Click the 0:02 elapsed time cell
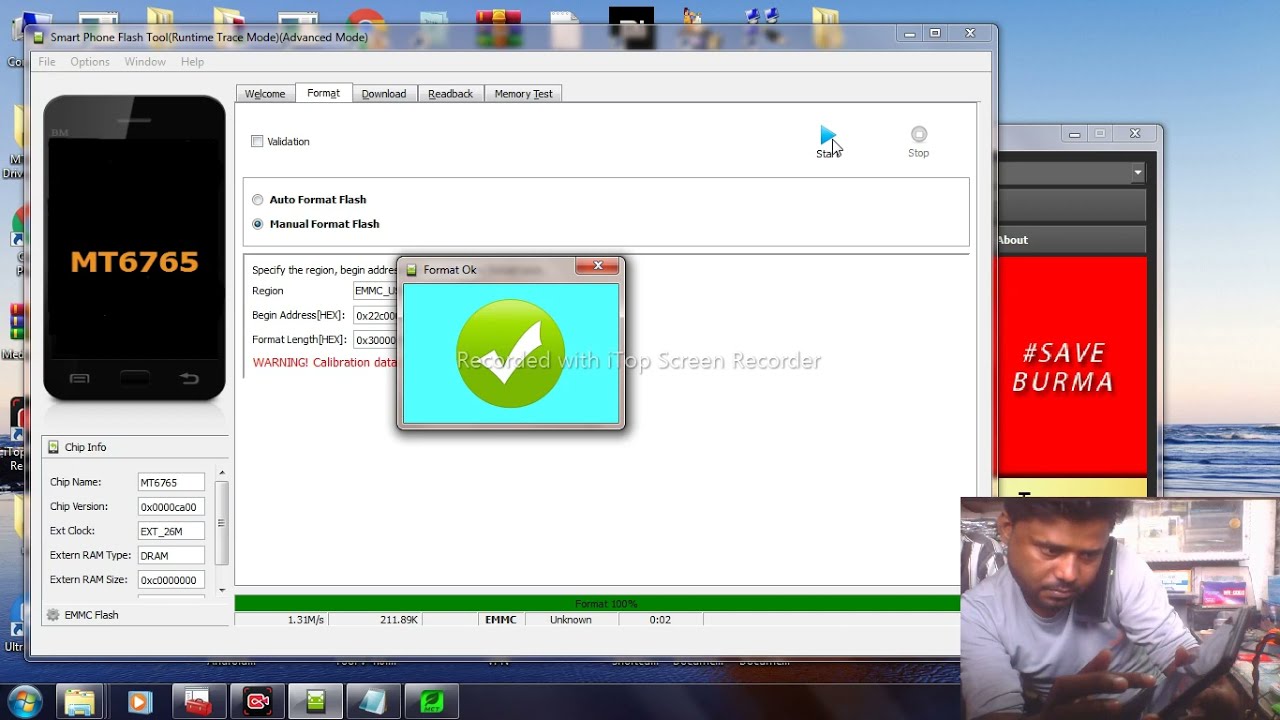This screenshot has width=1280, height=720. (x=660, y=620)
